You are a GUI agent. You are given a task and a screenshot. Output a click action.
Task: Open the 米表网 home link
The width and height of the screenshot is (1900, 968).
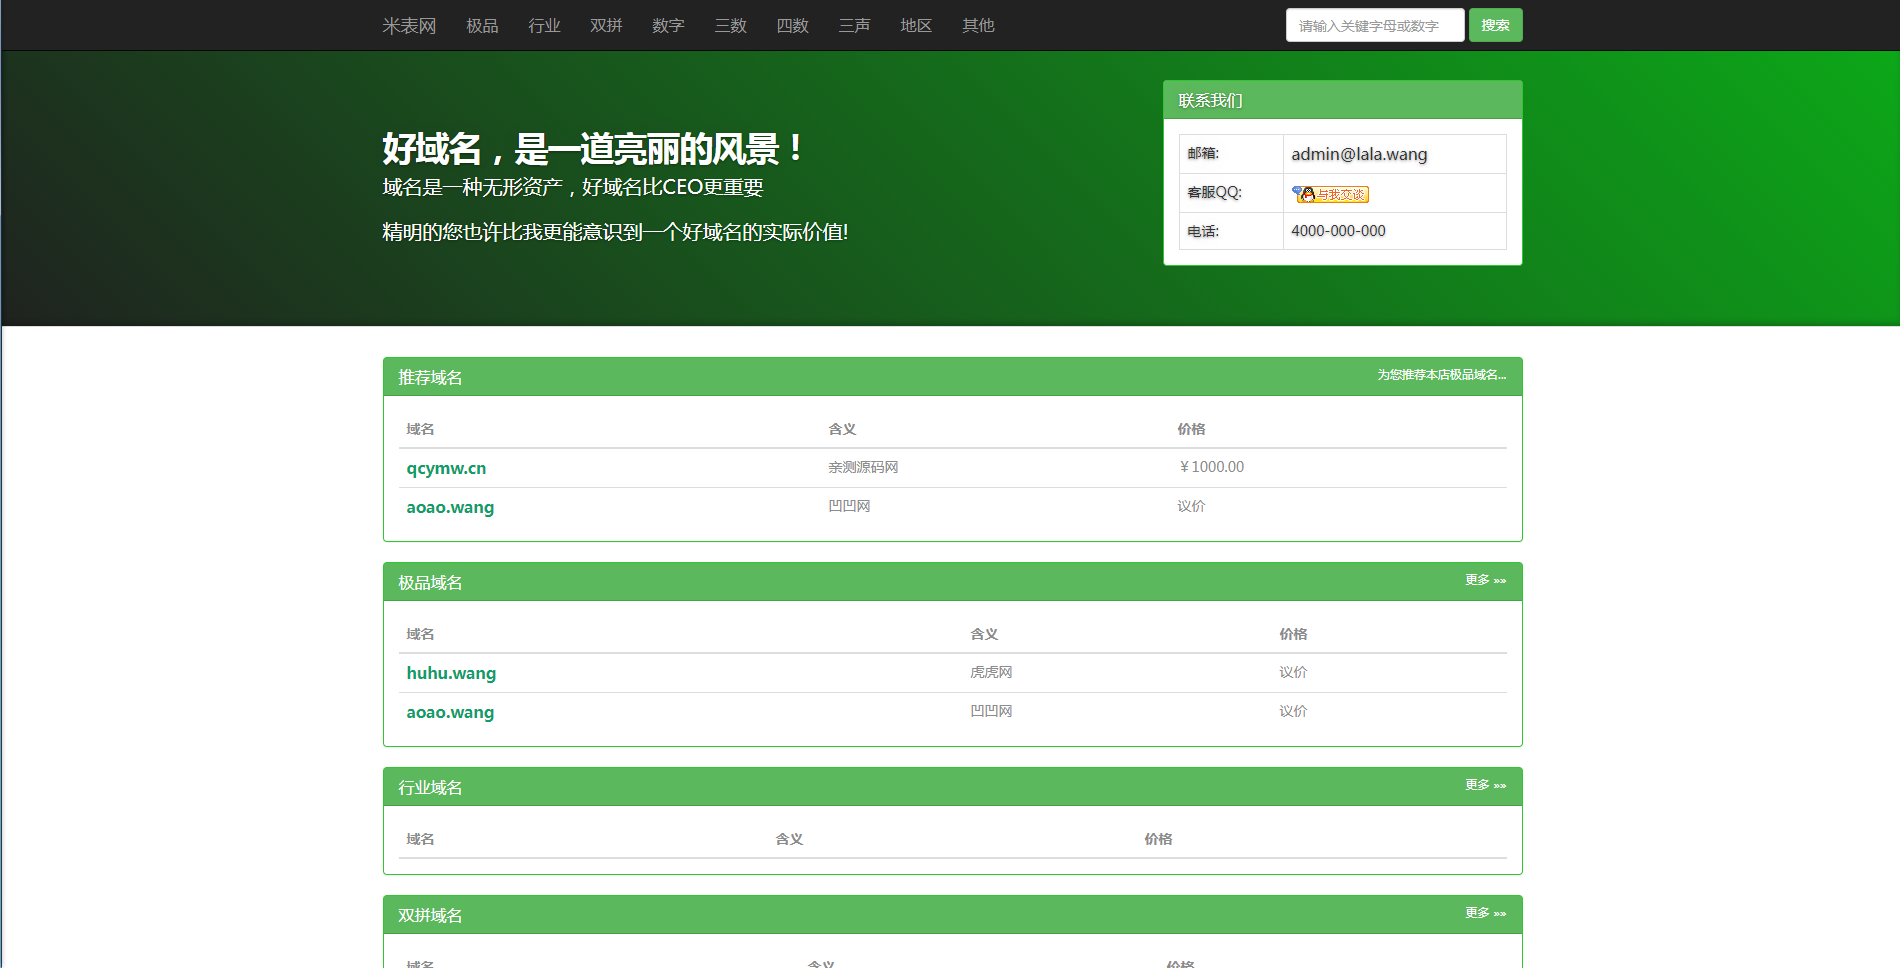(x=409, y=26)
